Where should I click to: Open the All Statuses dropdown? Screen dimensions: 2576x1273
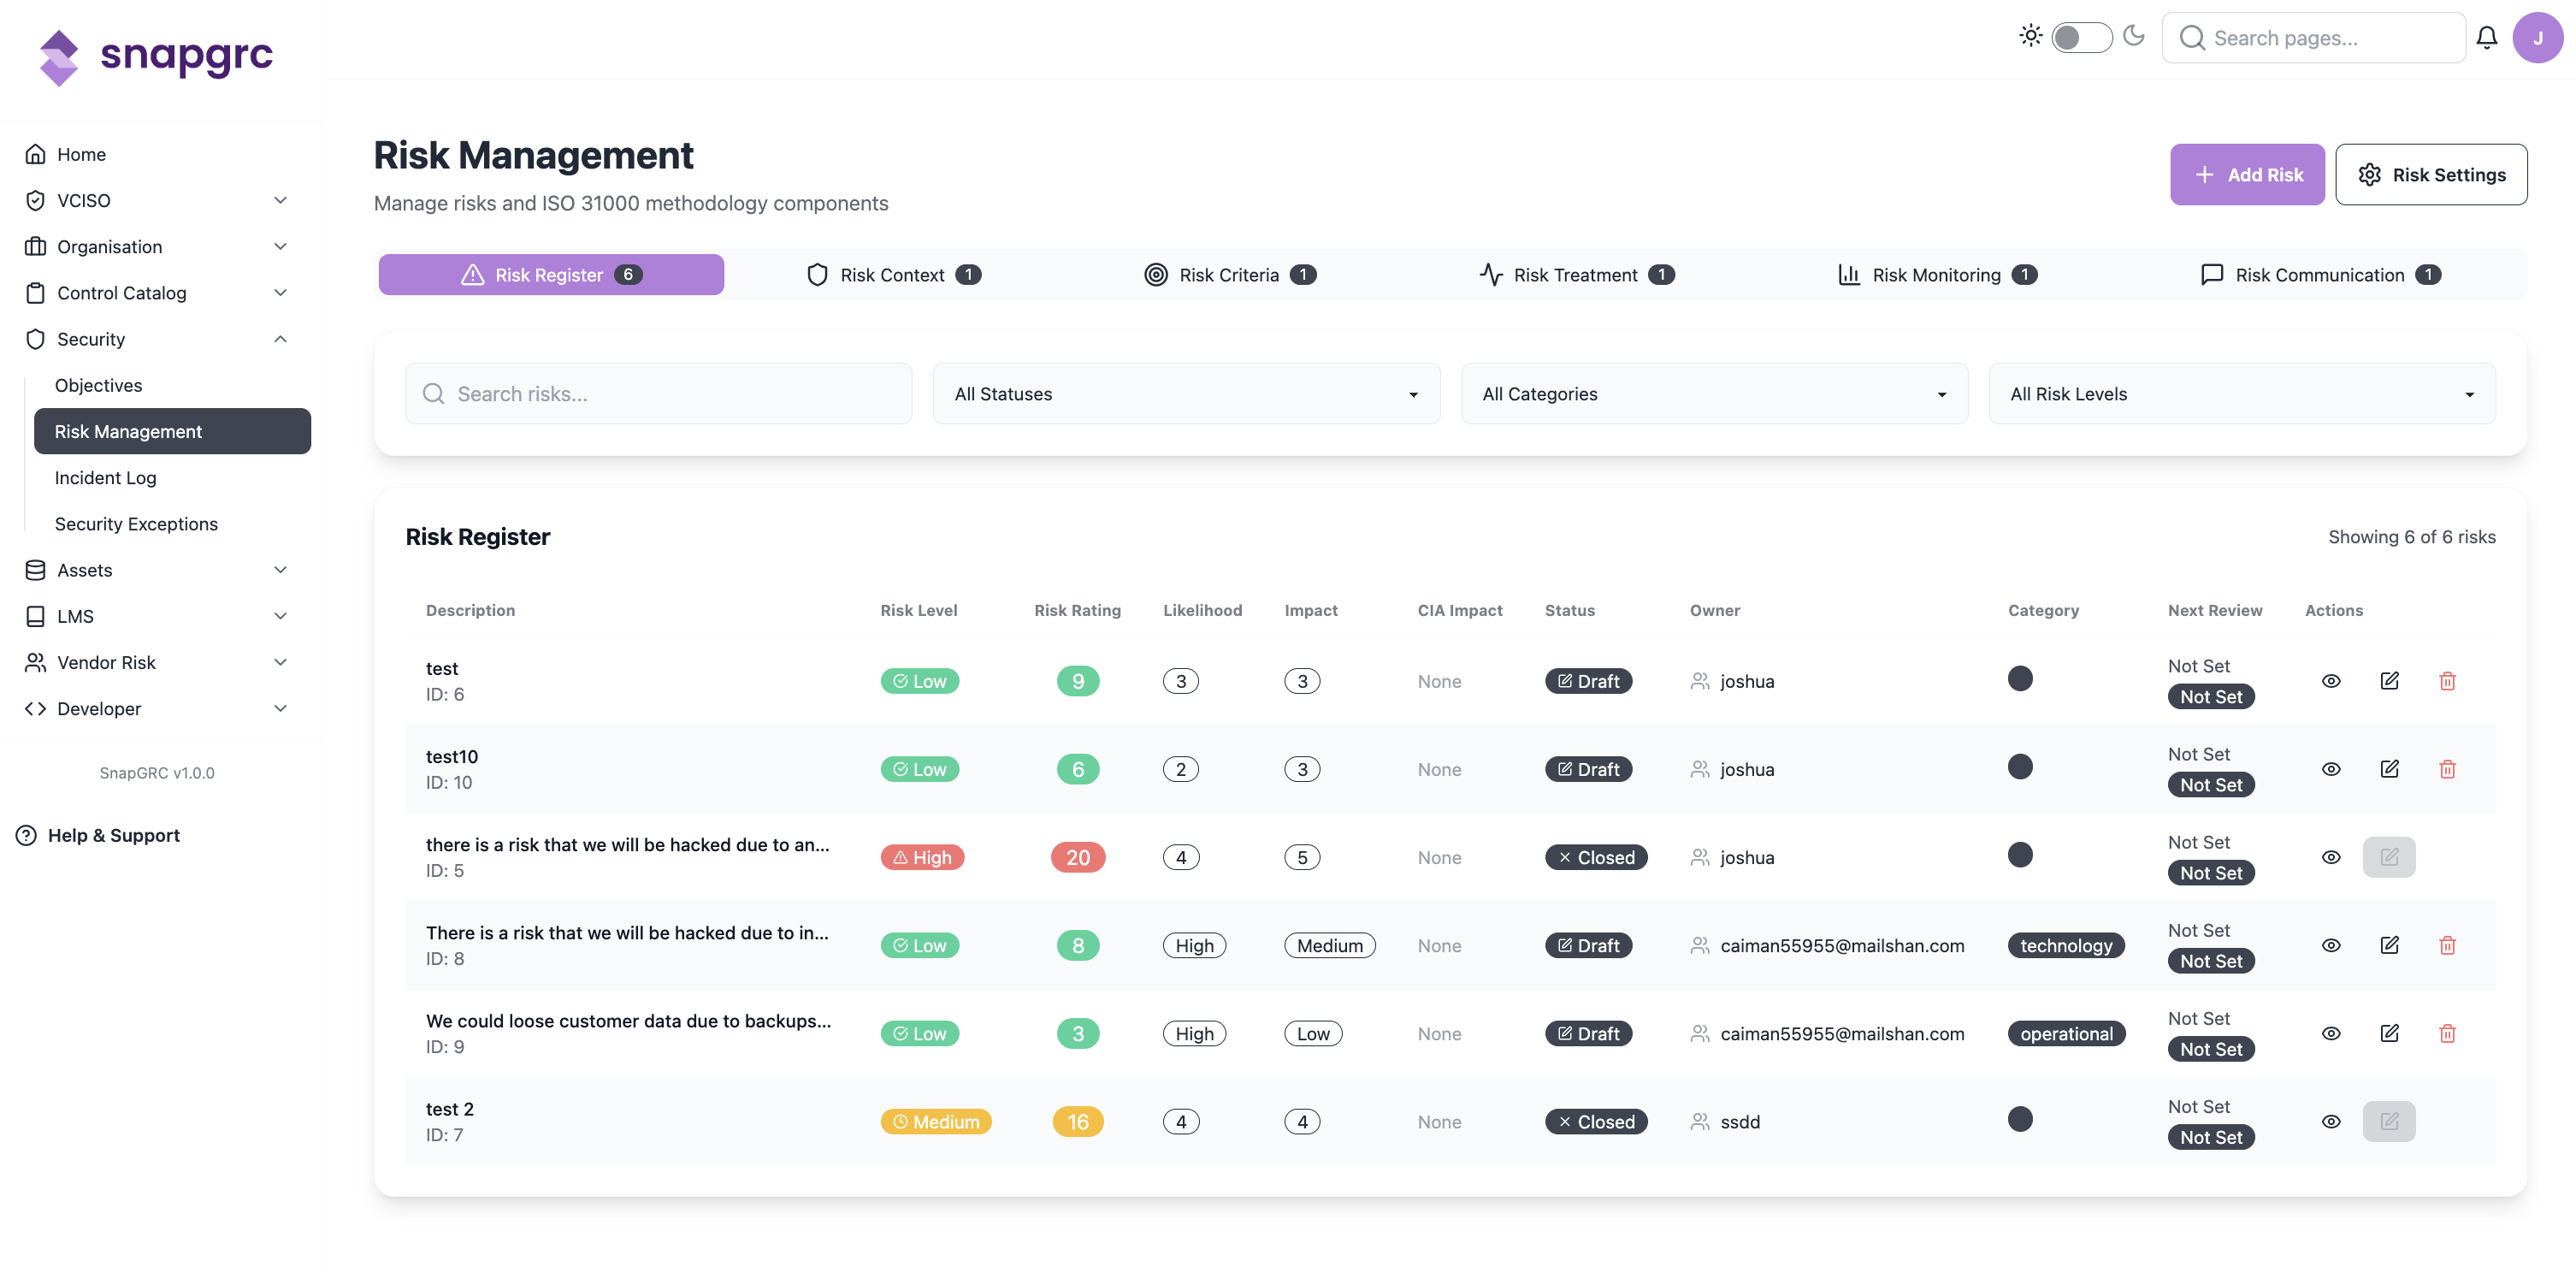tap(1186, 393)
